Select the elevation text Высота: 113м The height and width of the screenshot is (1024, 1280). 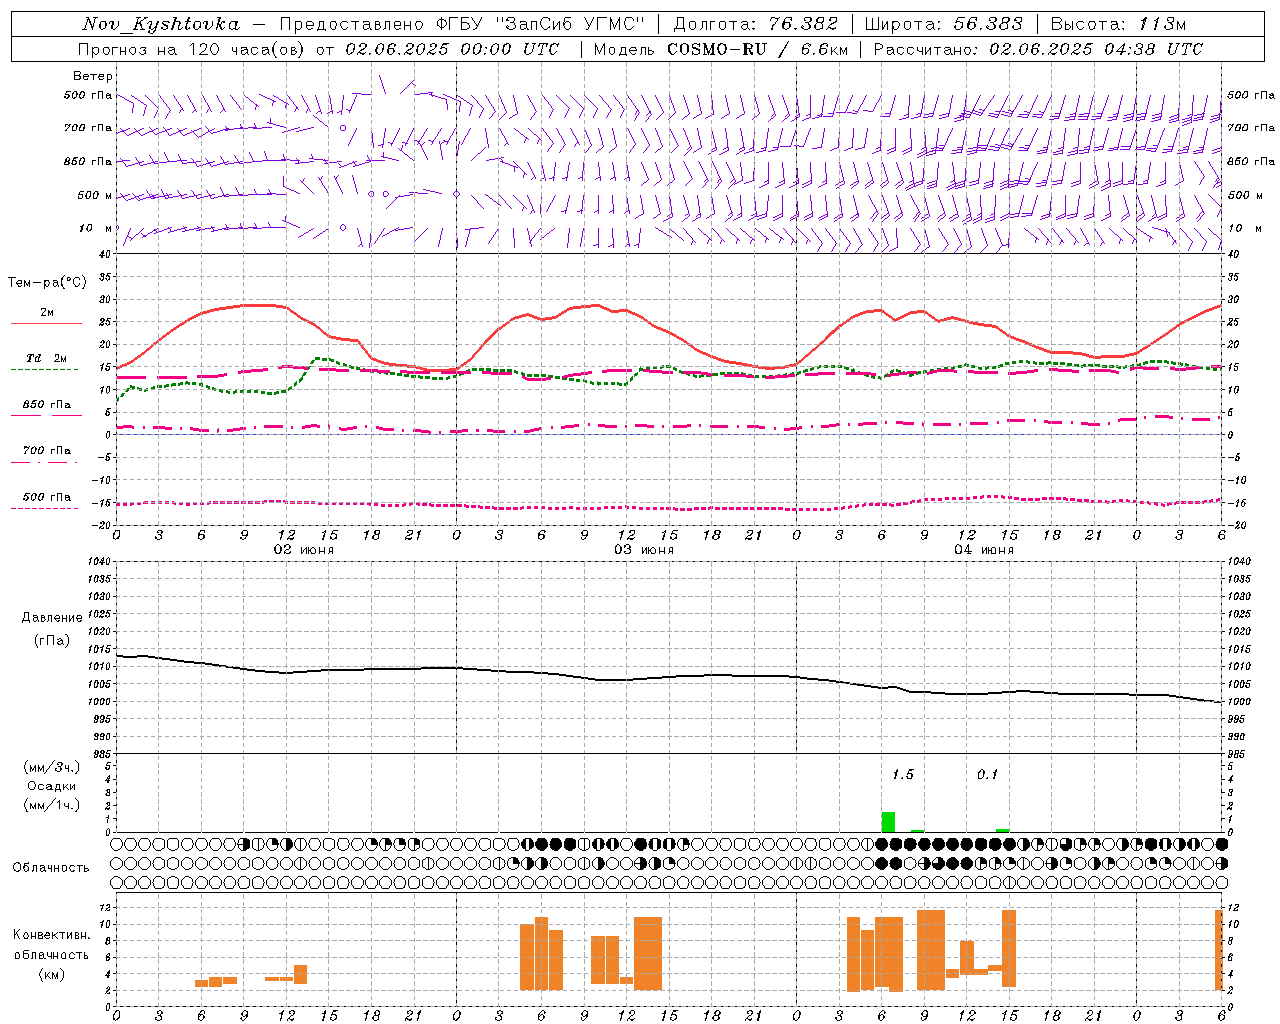[1118, 24]
